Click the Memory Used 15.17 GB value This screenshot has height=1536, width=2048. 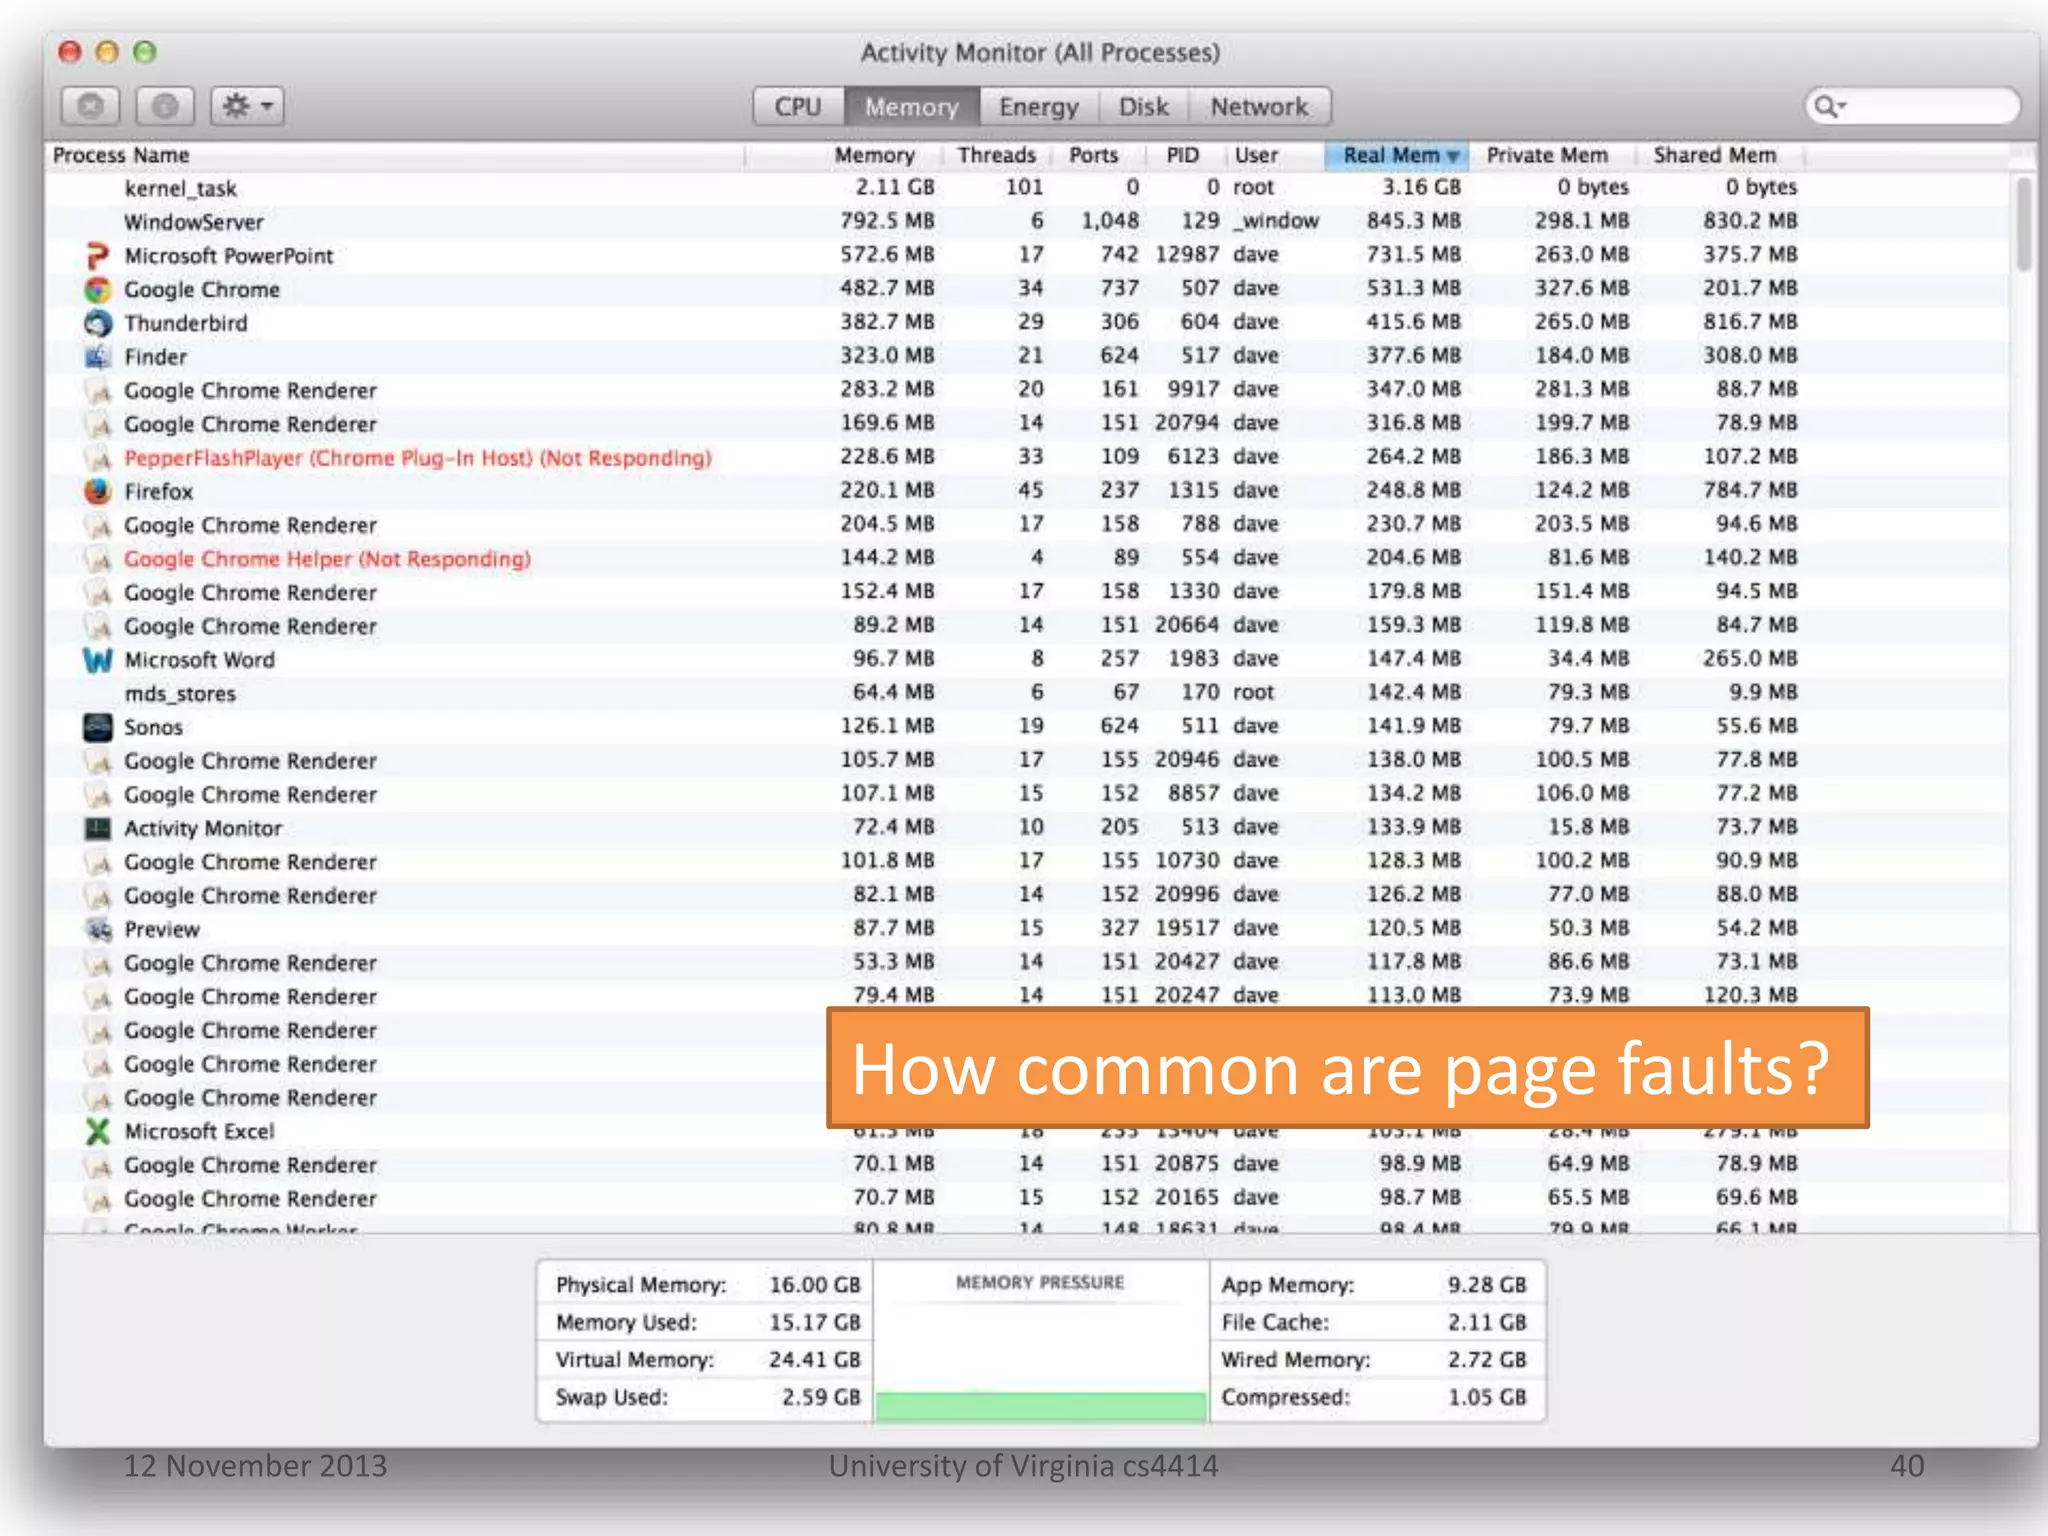814,1323
